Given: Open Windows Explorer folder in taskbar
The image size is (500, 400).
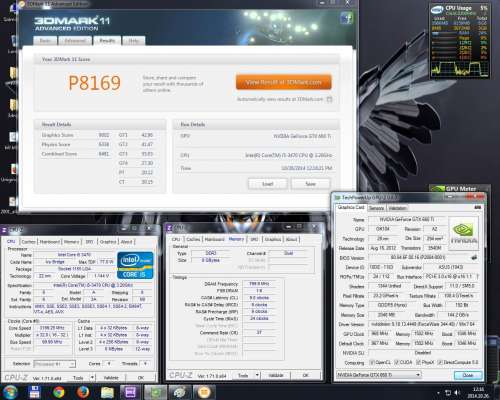Looking at the screenshot, I should pos(107,392).
